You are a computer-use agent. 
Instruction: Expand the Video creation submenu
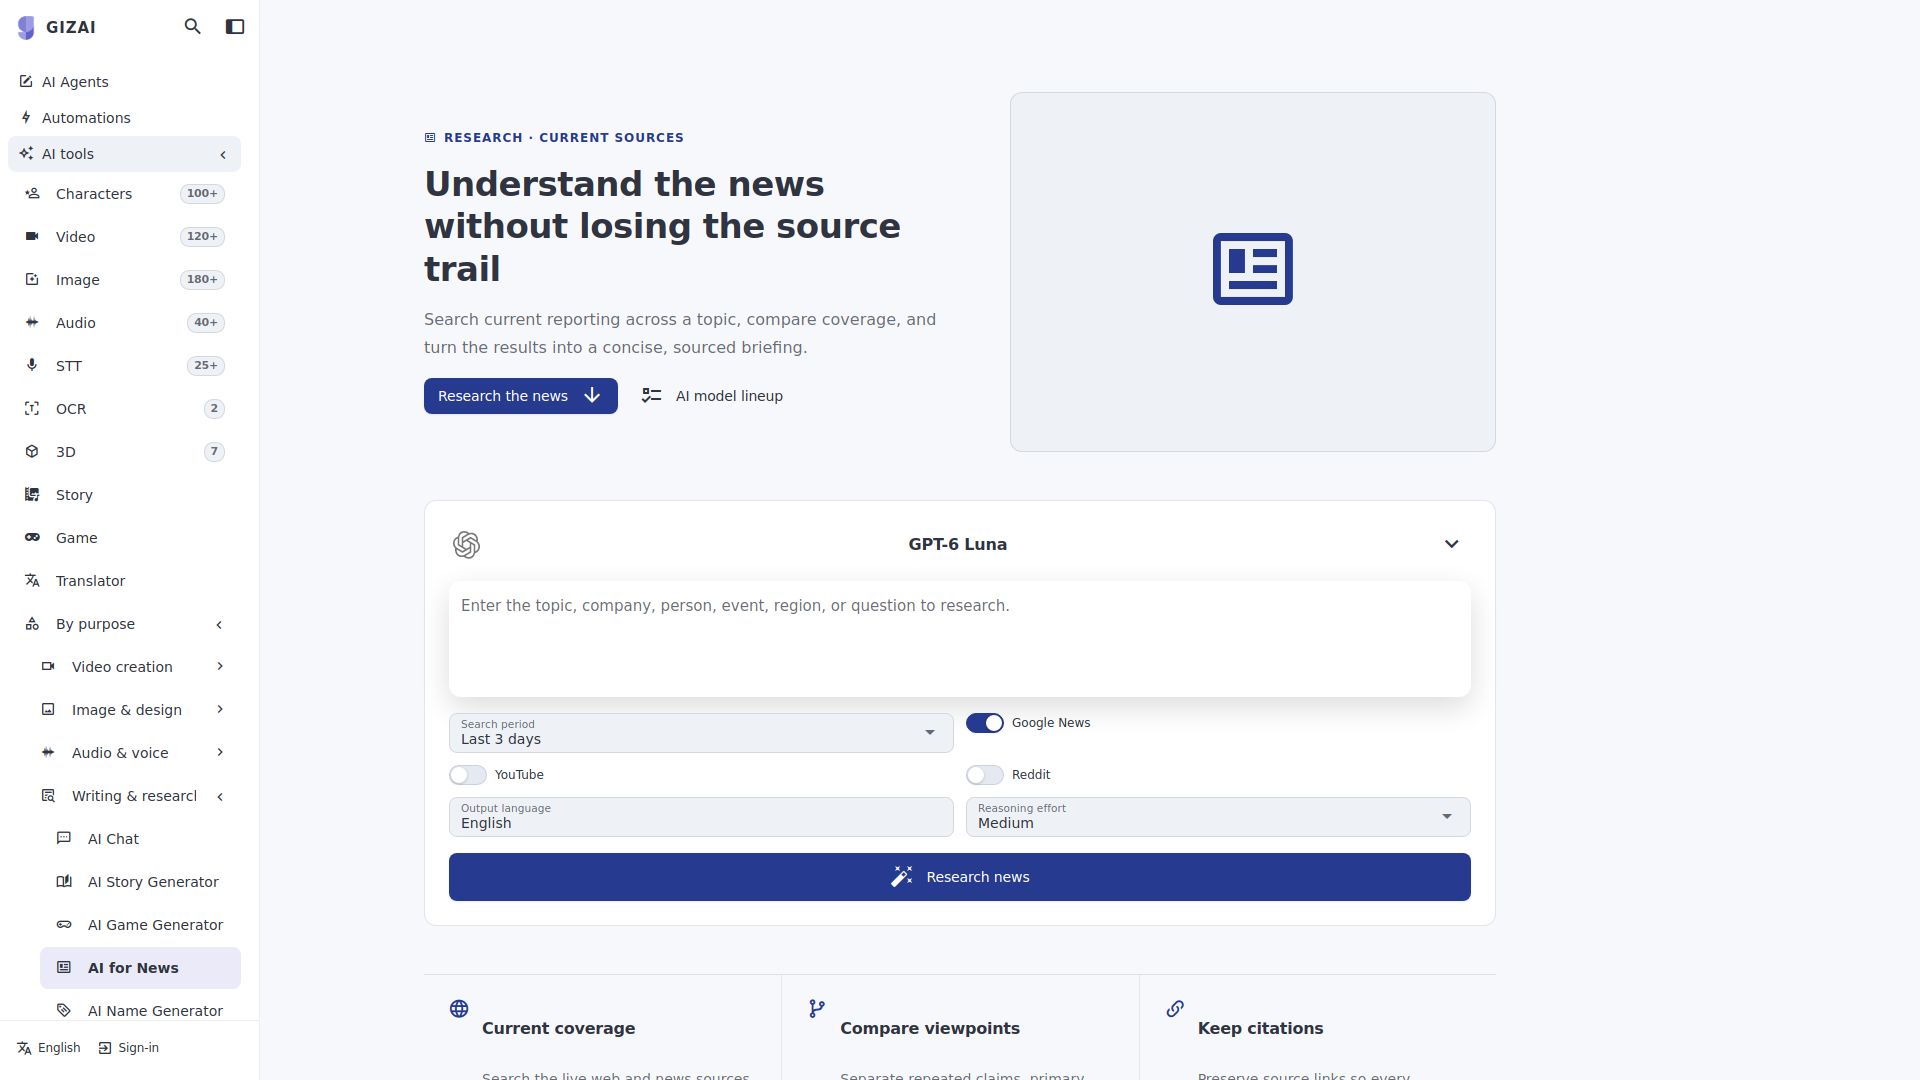point(219,667)
